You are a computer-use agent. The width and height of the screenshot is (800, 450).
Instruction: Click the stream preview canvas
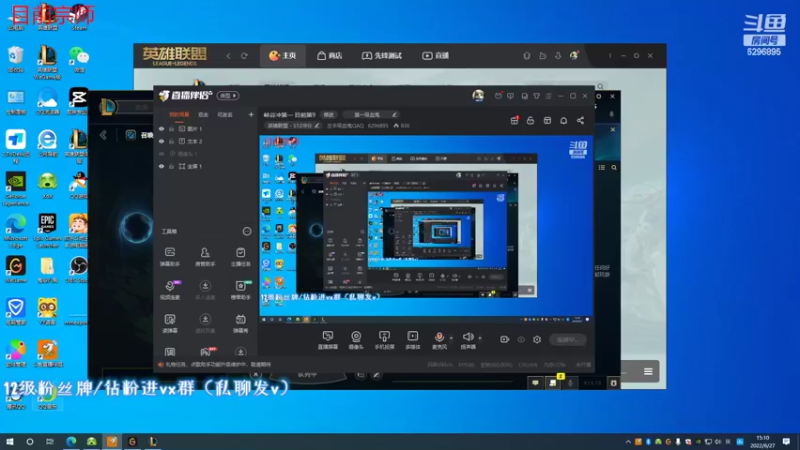(x=427, y=229)
